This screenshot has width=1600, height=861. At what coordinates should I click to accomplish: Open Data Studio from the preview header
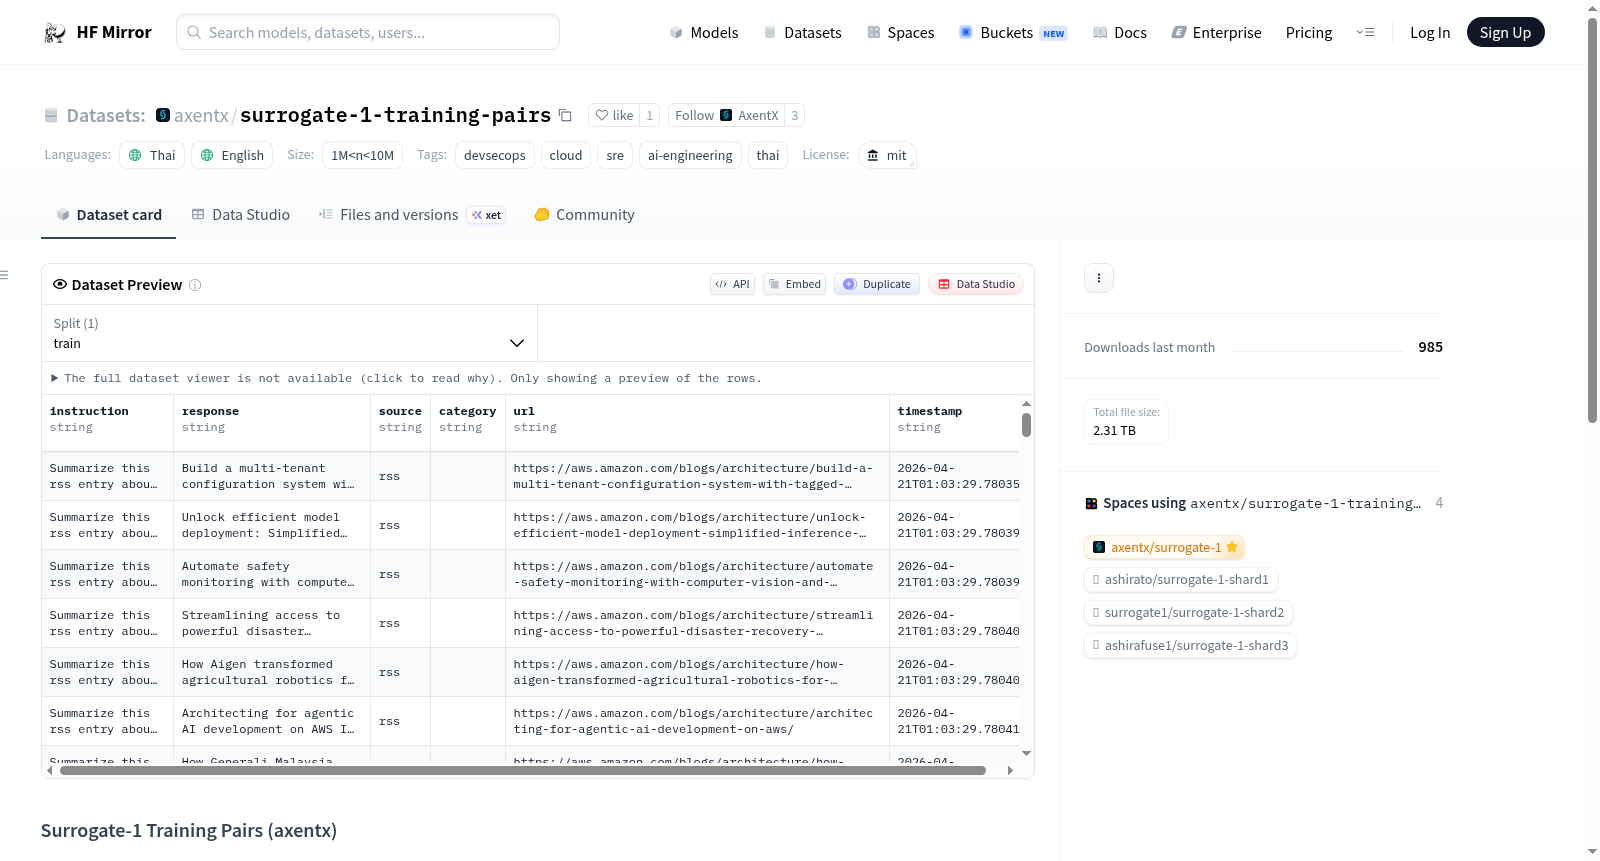tap(976, 284)
